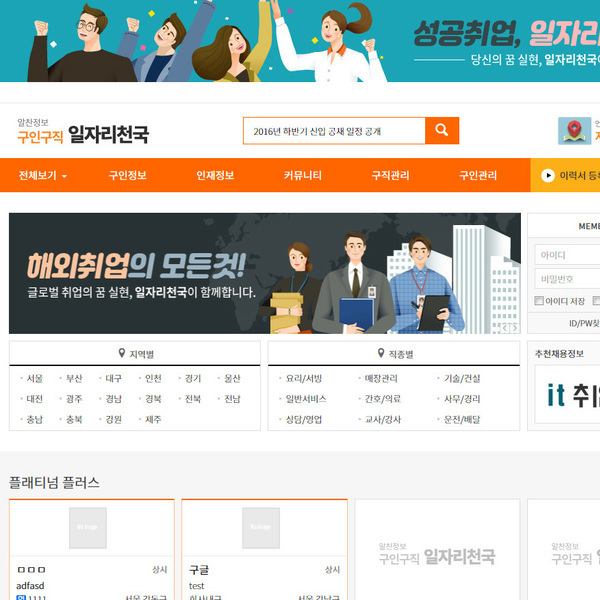
Task: Open 매장관리 job category
Action: [x=381, y=378]
